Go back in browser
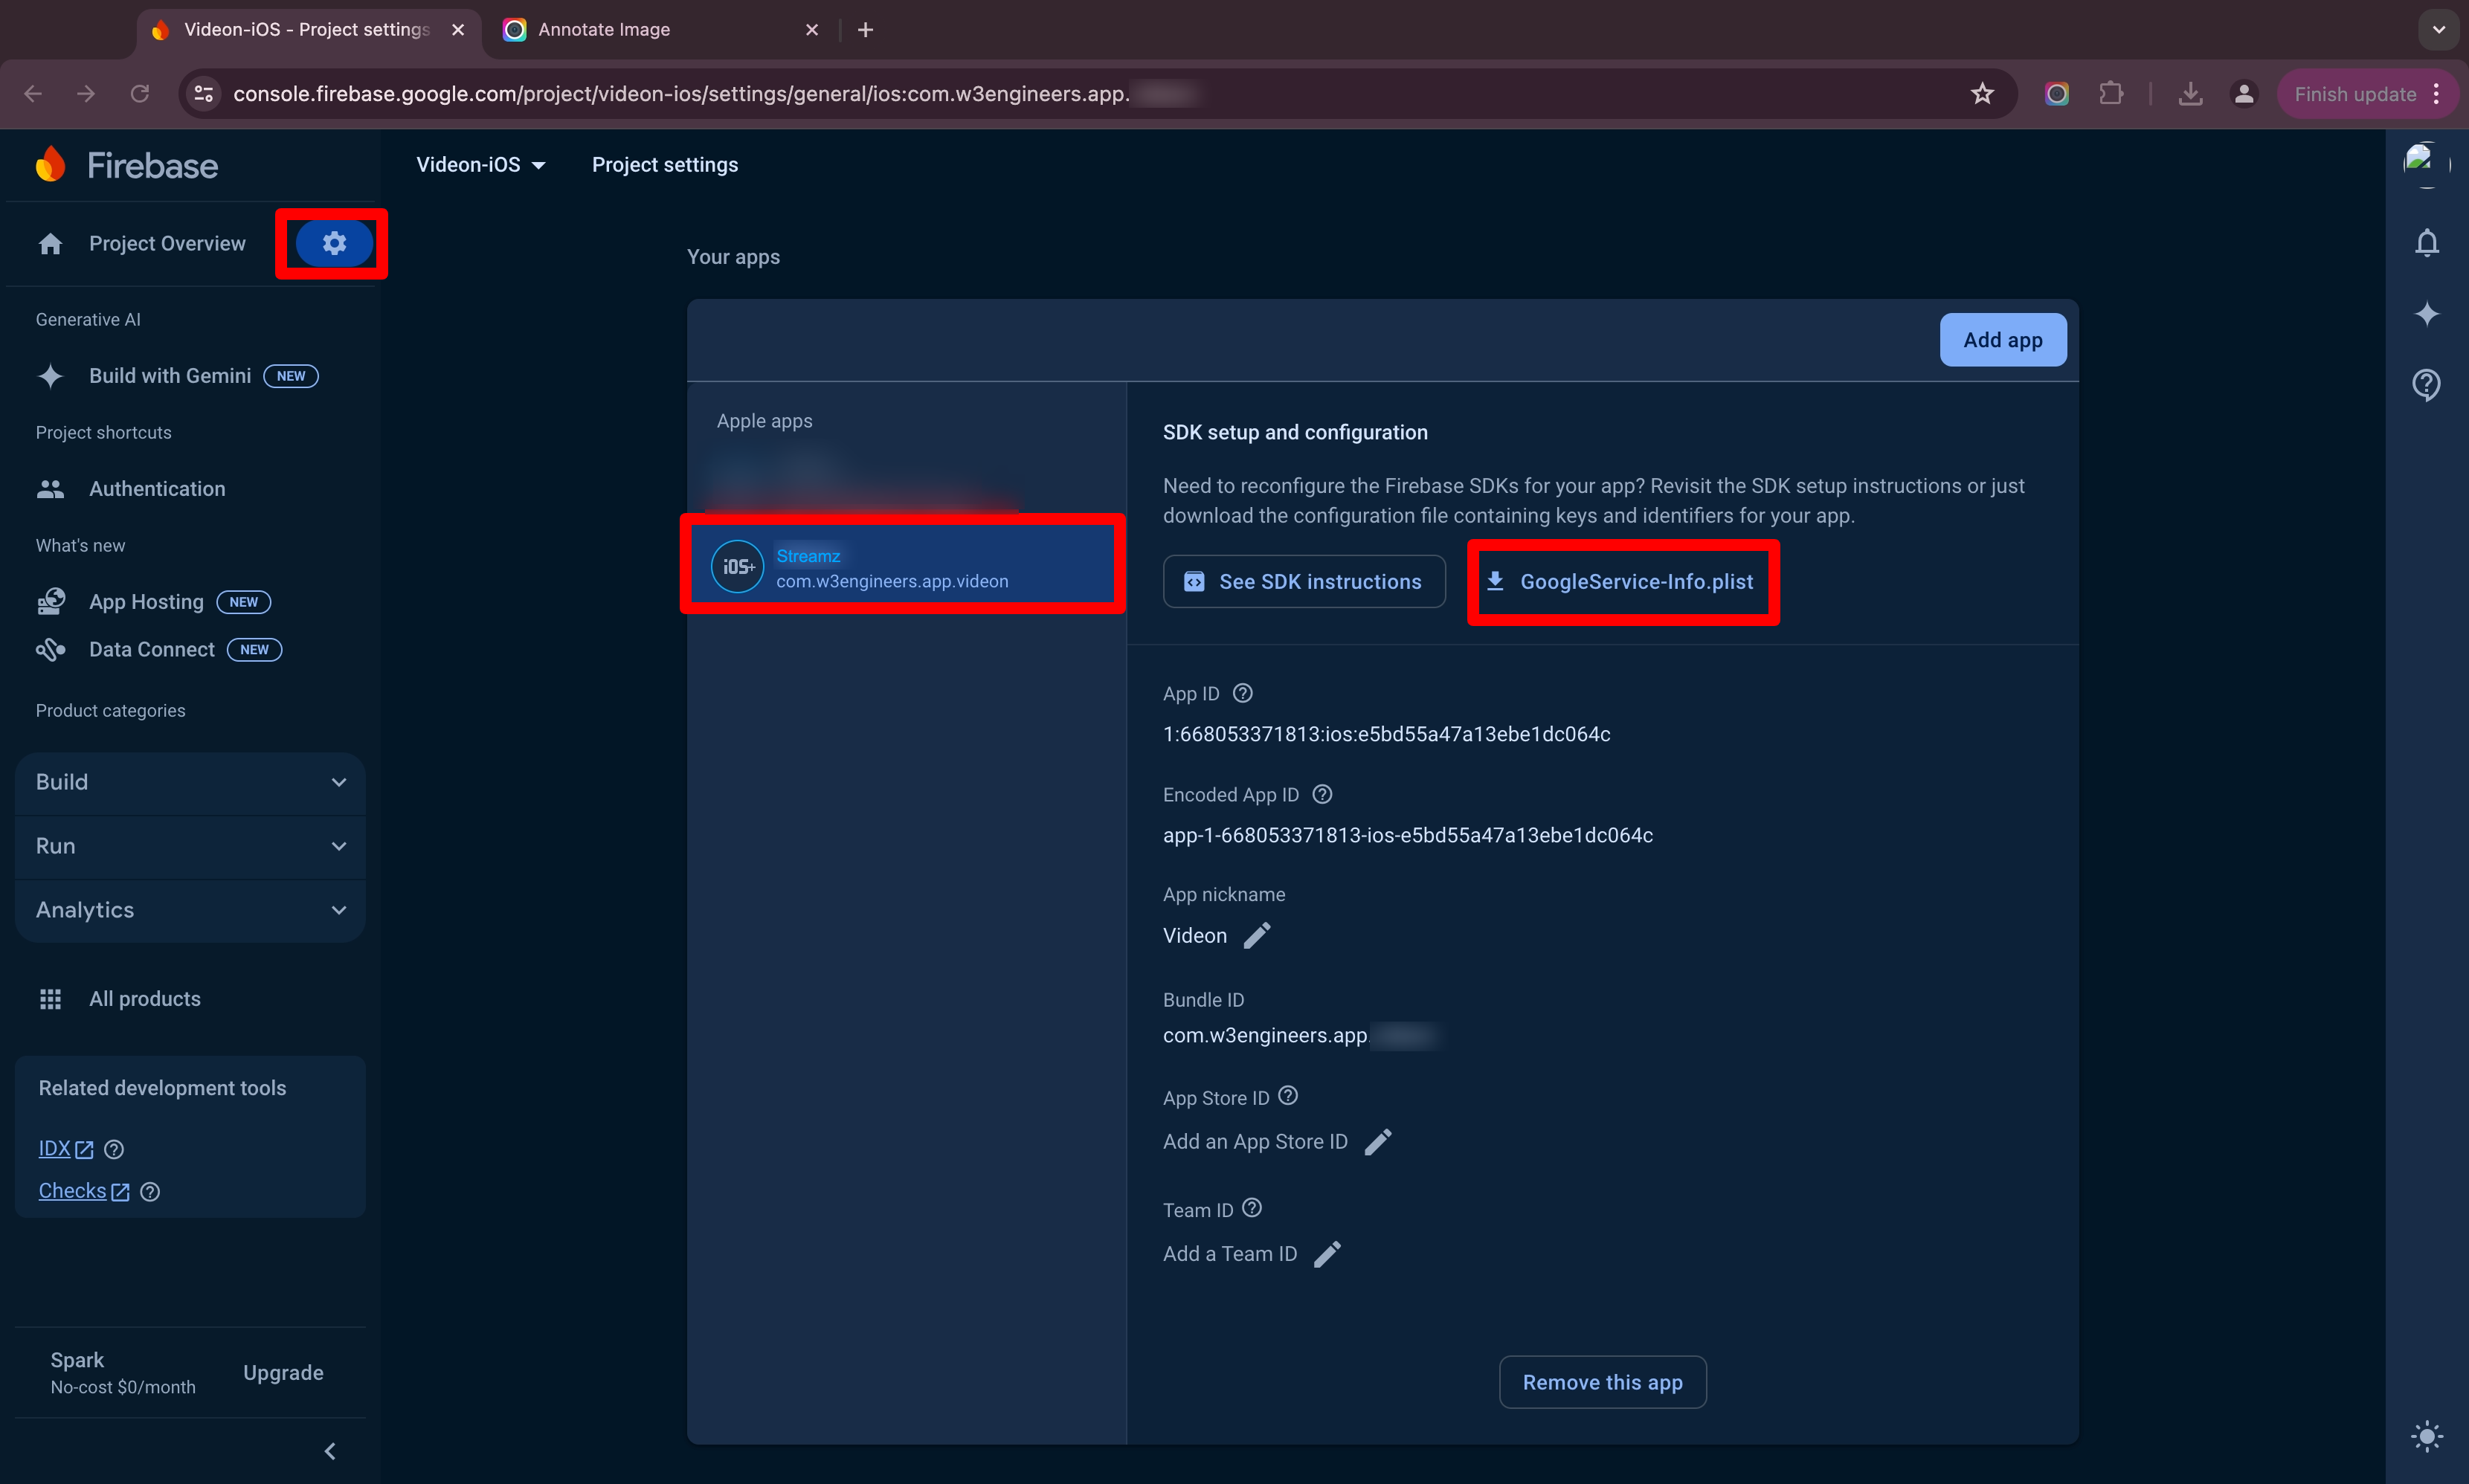 point(33,94)
